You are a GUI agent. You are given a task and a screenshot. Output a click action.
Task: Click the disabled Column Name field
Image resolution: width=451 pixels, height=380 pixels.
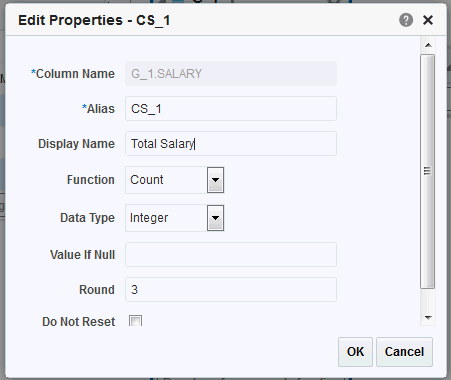pyautogui.click(x=231, y=74)
